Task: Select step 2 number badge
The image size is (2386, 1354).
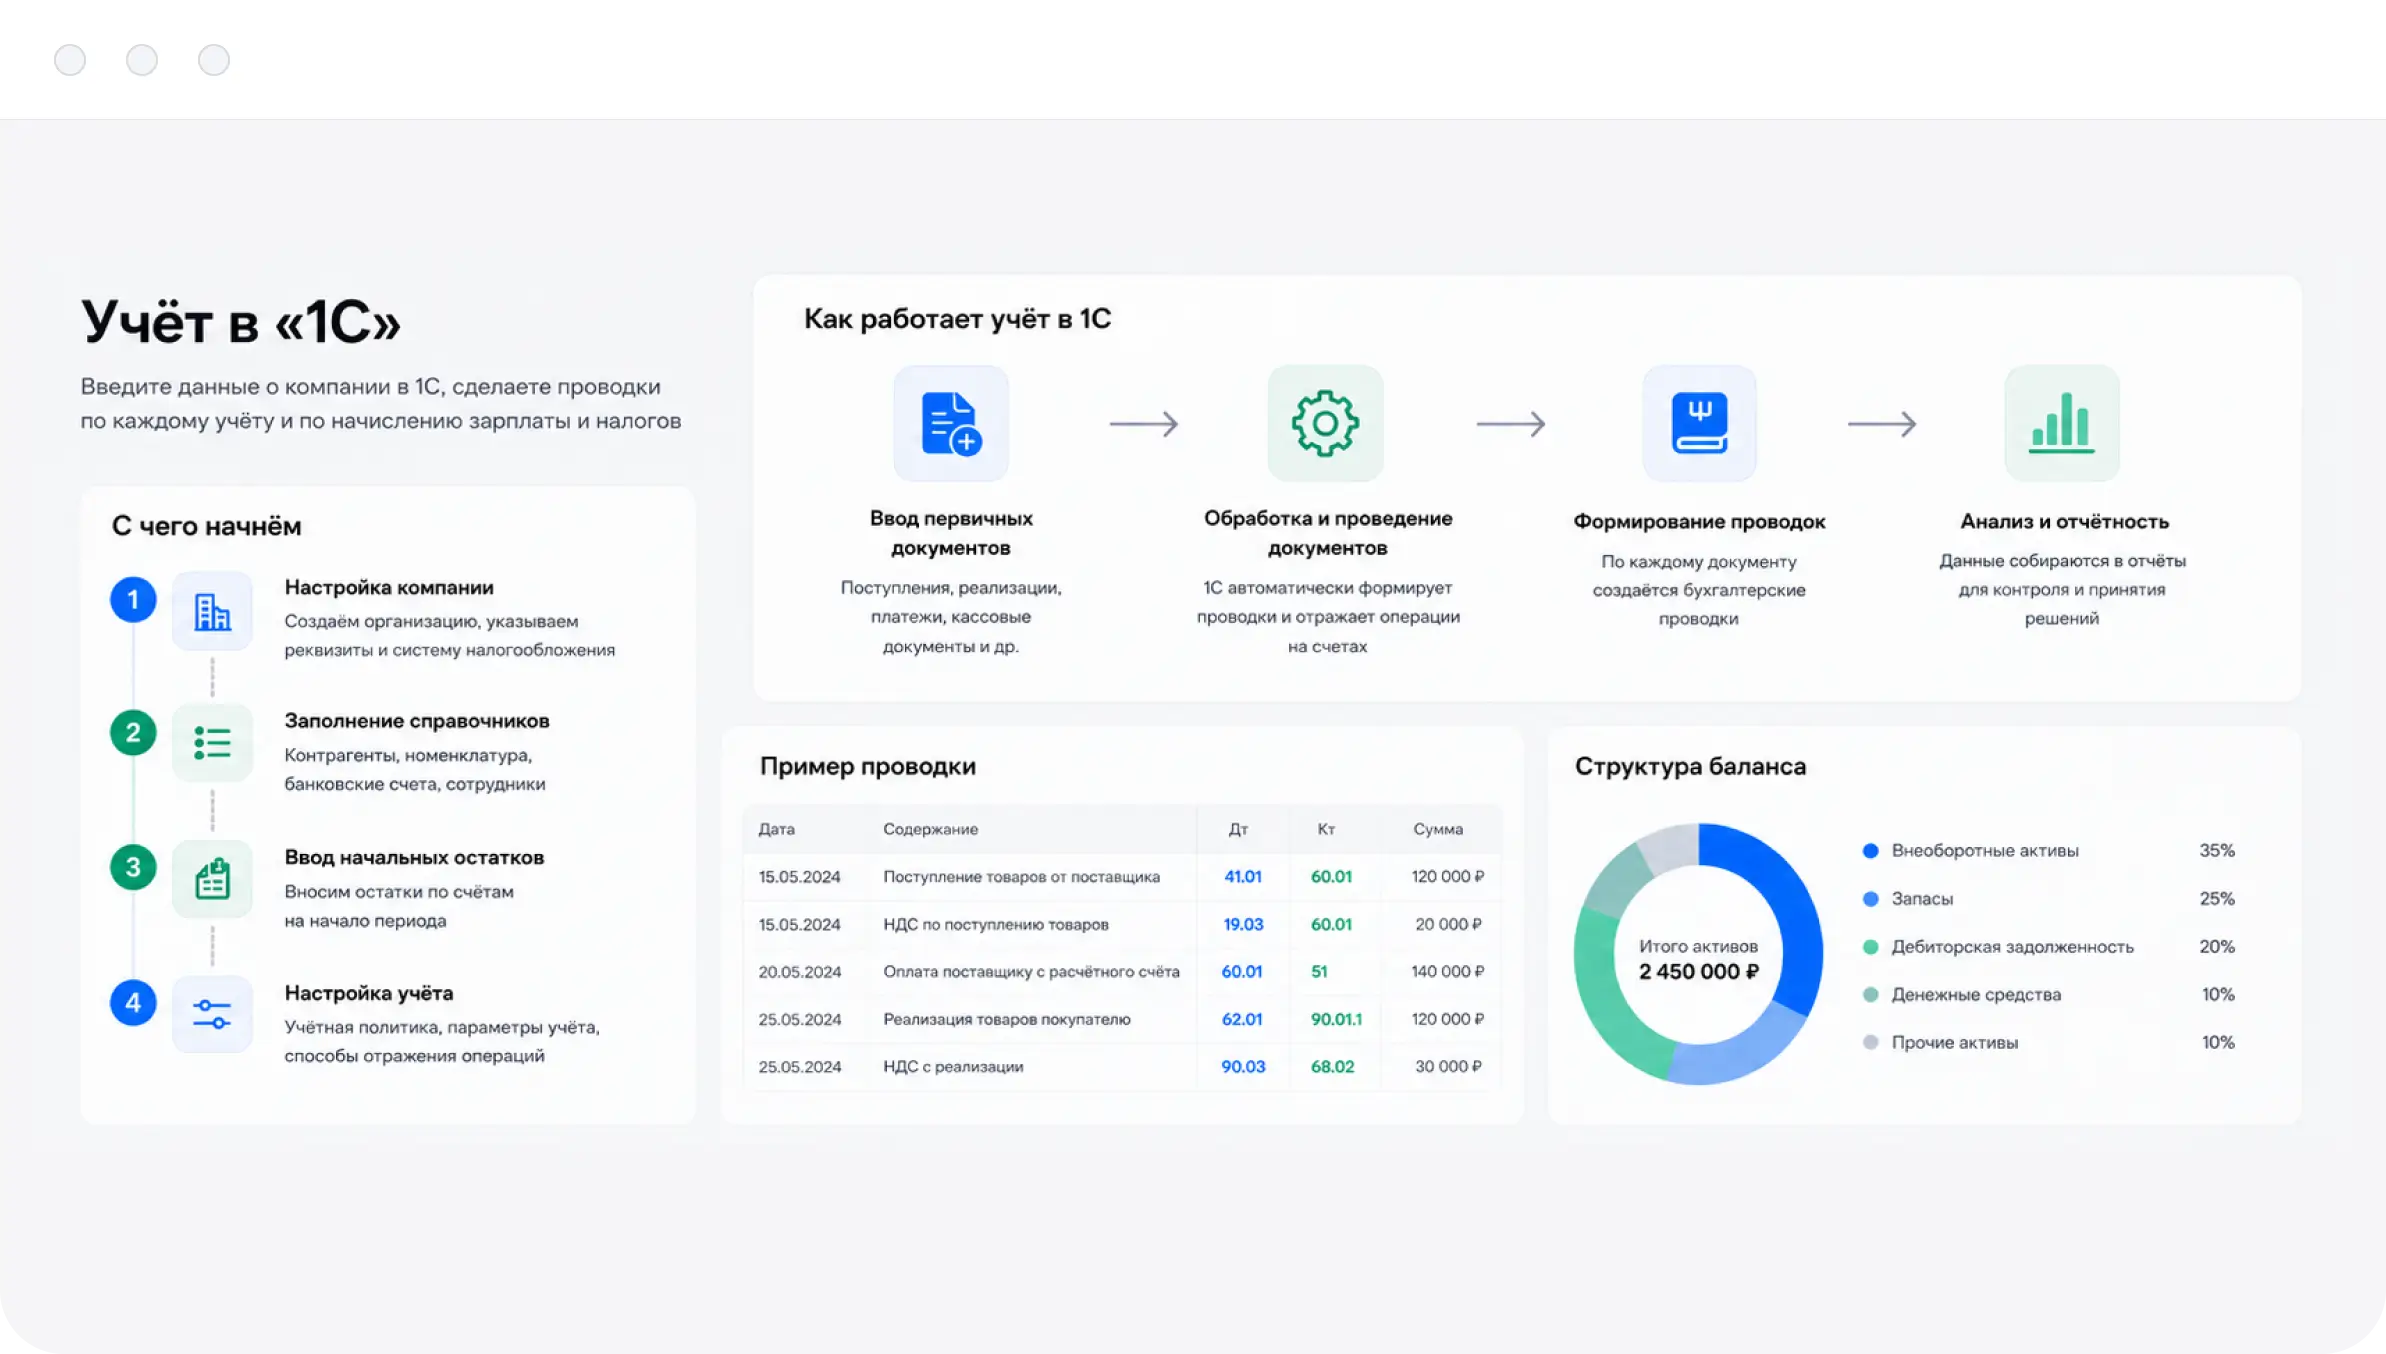Action: pos(133,733)
